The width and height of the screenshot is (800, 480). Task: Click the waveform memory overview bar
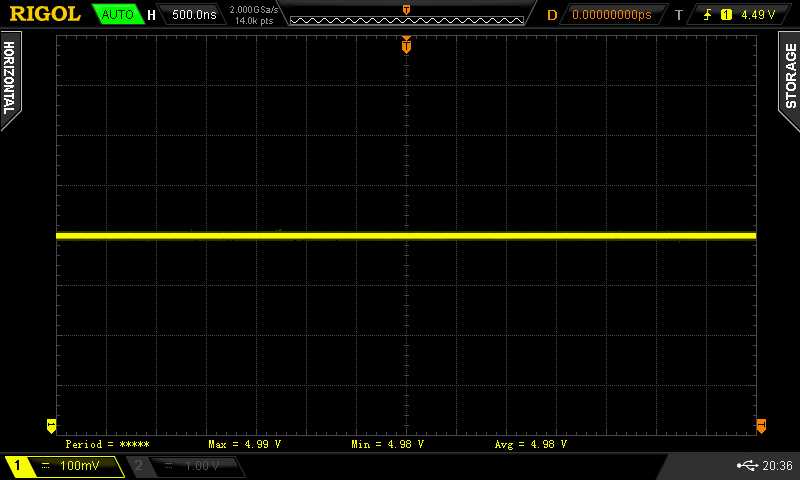(407, 20)
